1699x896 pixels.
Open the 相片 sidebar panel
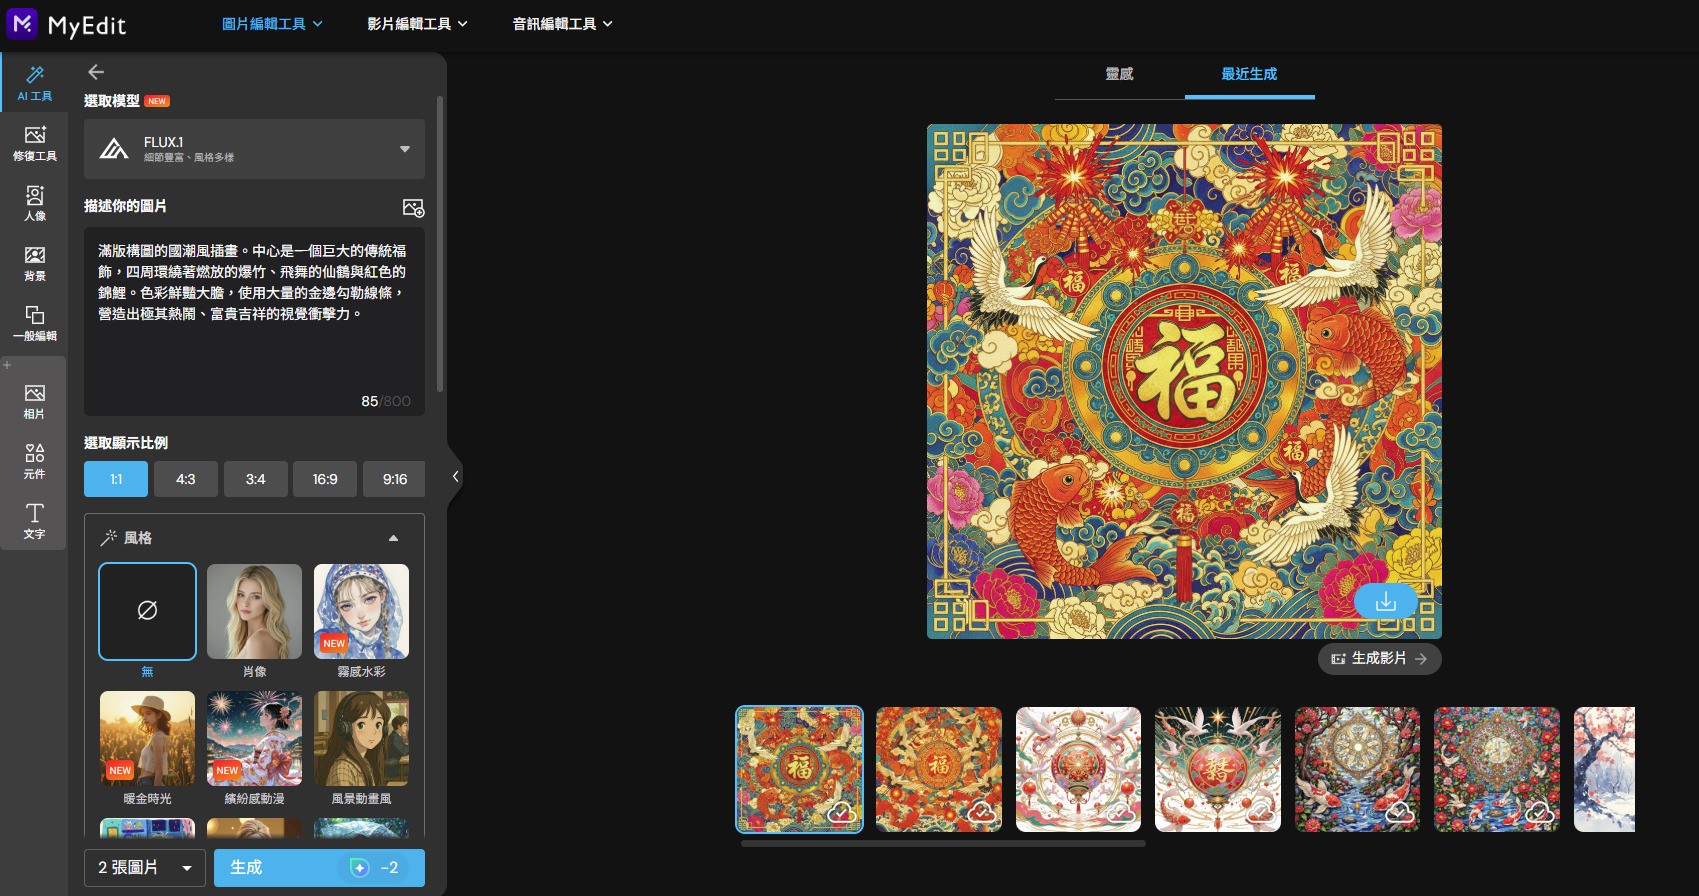[x=34, y=401]
